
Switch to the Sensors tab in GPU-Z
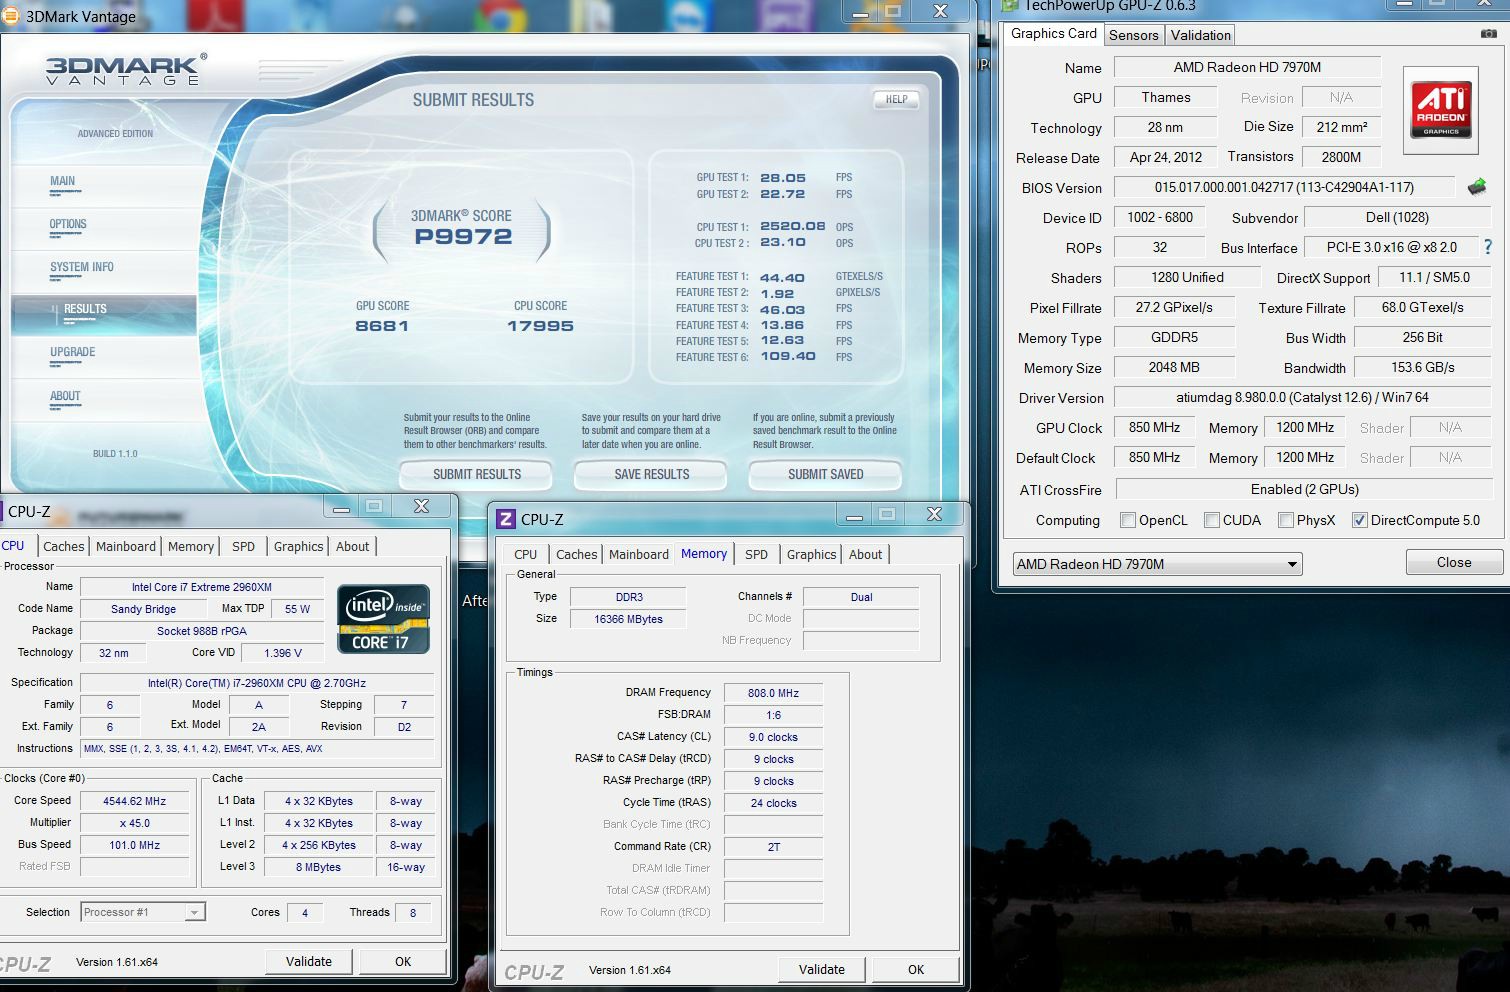(x=1133, y=35)
